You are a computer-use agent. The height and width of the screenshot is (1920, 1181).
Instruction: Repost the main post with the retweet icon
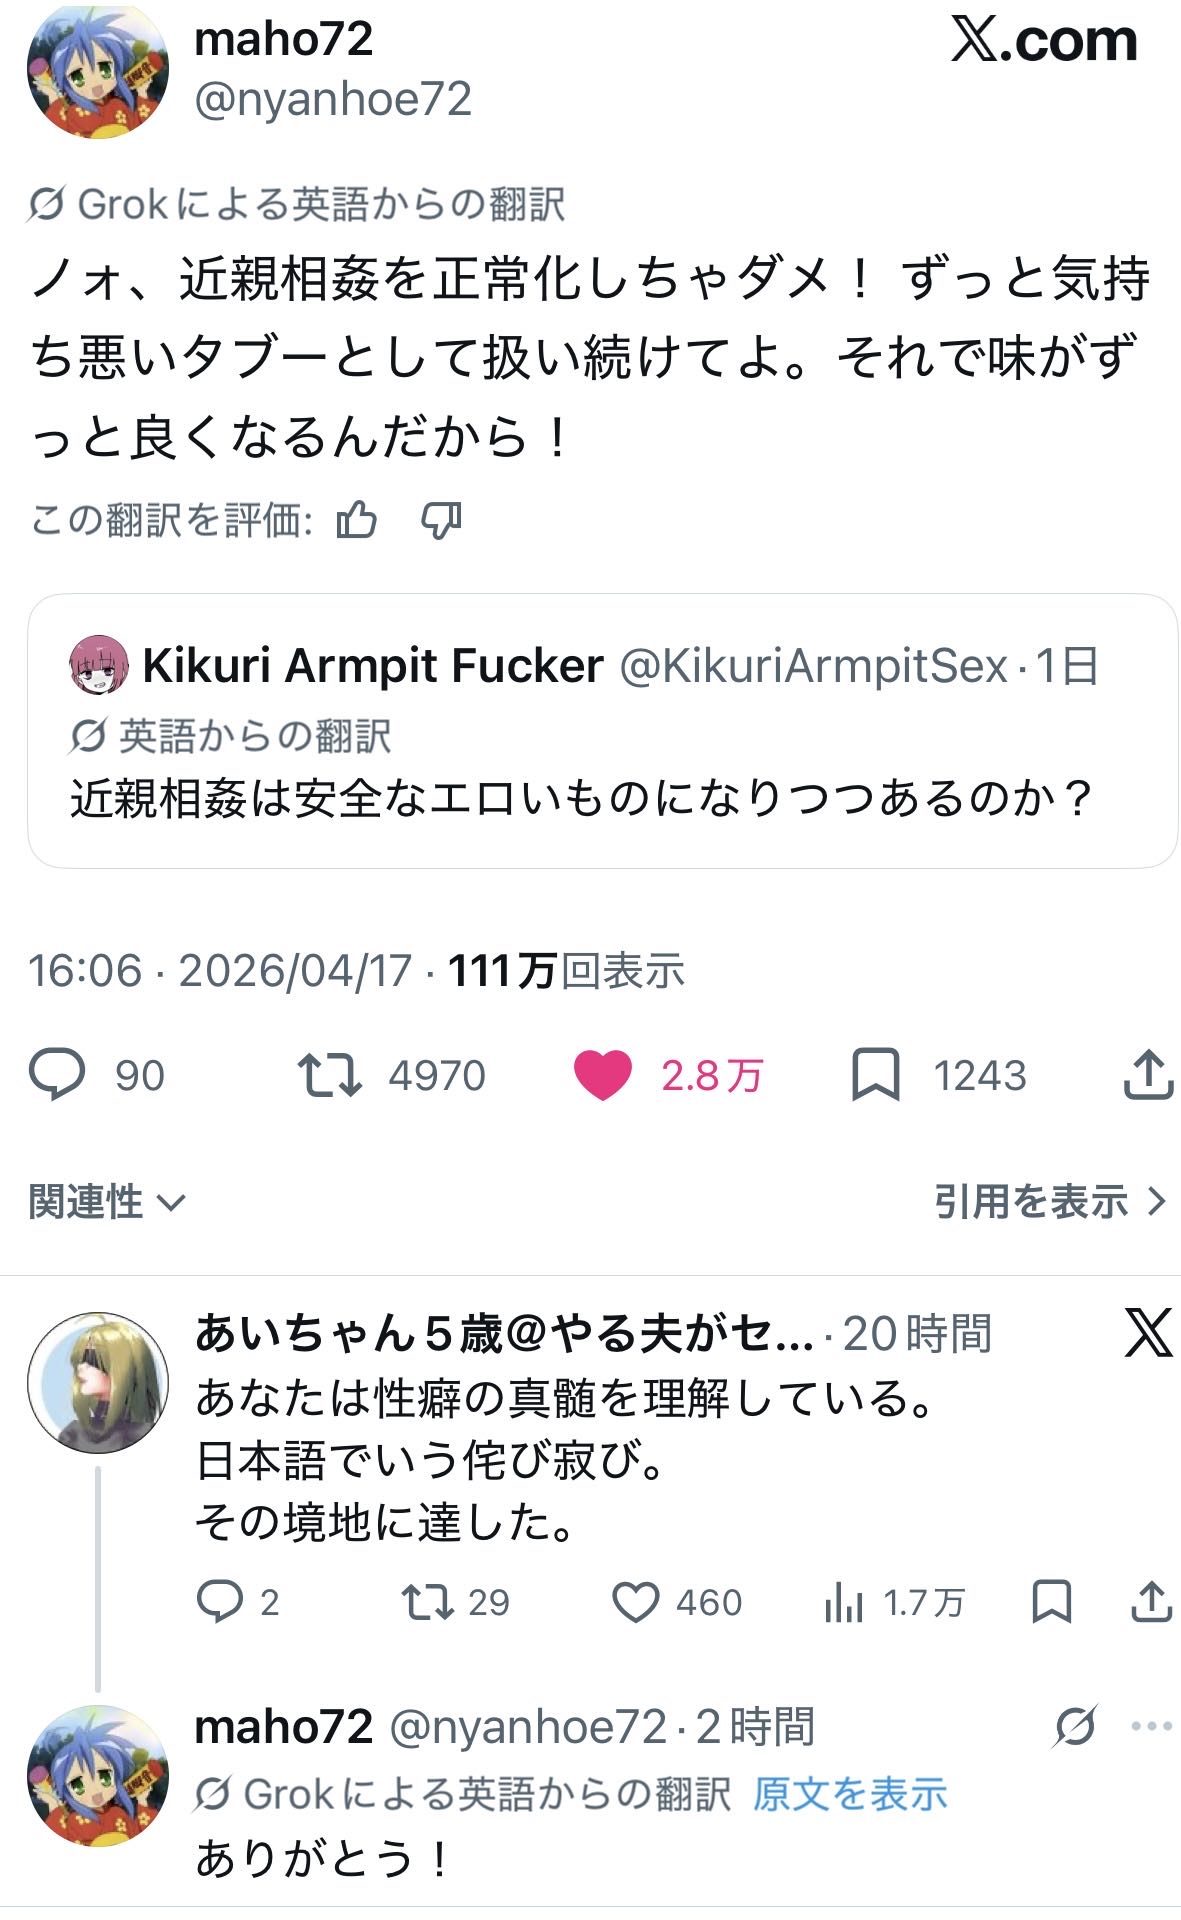click(x=329, y=1075)
